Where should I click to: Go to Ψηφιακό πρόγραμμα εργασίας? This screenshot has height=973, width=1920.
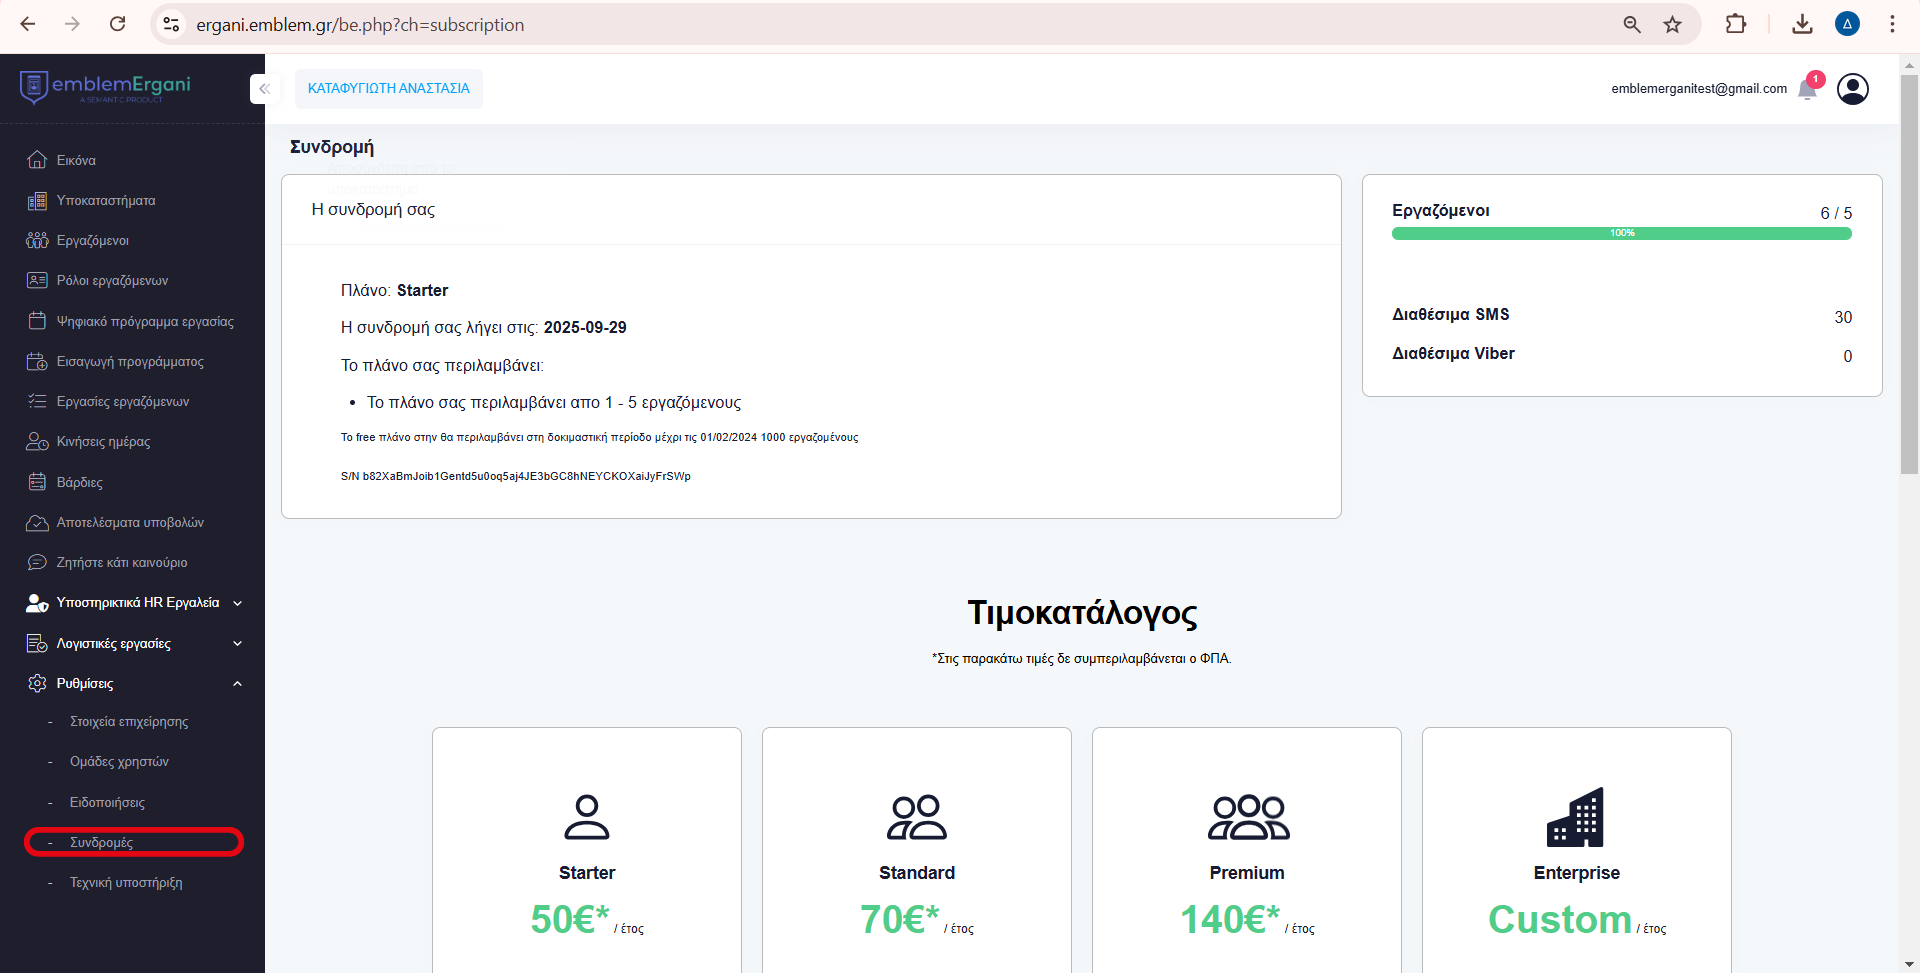pos(144,321)
